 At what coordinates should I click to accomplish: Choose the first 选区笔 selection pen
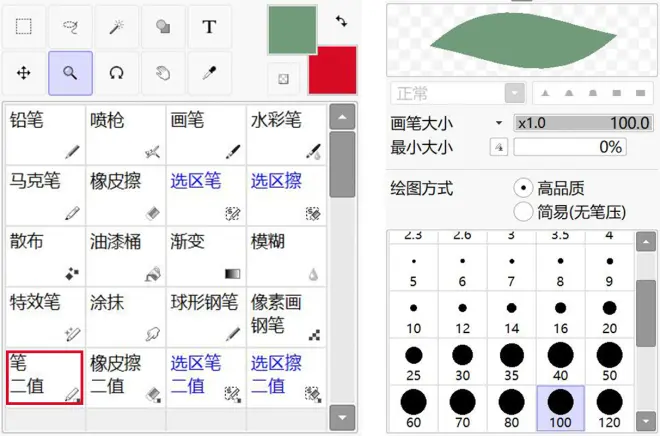point(206,195)
